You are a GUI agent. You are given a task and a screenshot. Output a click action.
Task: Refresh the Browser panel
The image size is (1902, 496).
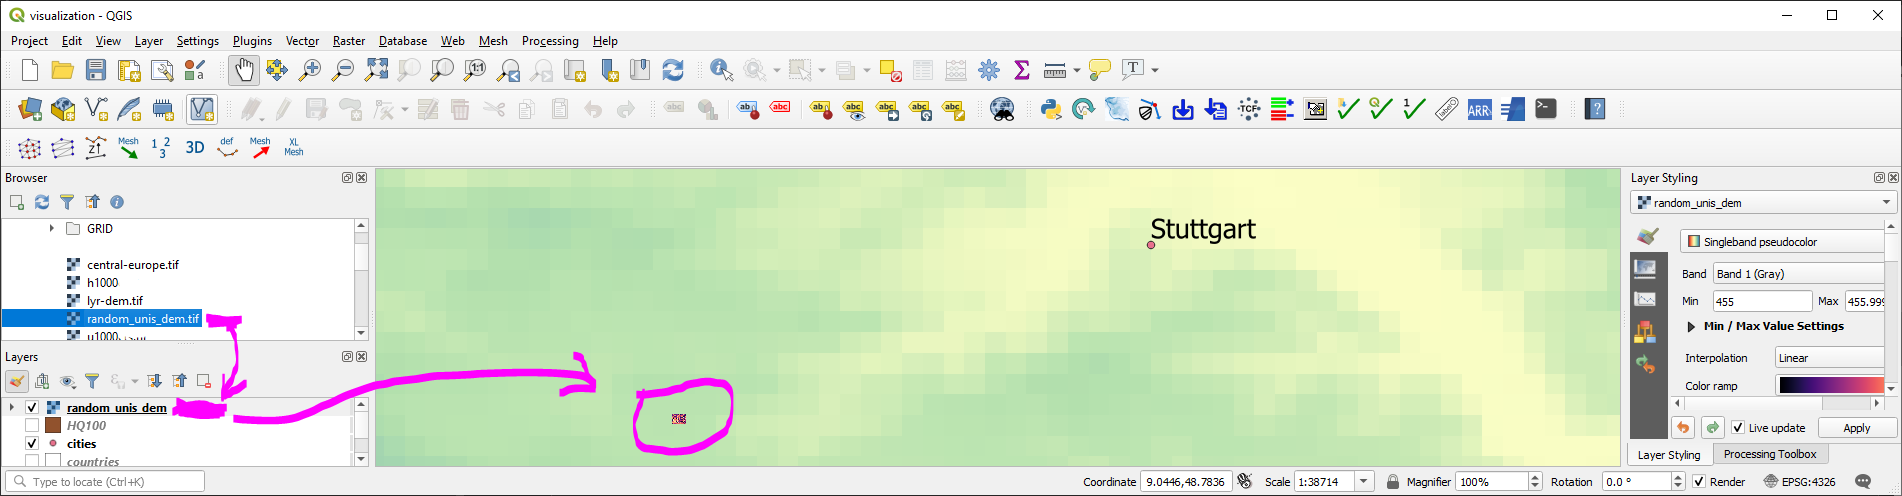42,202
